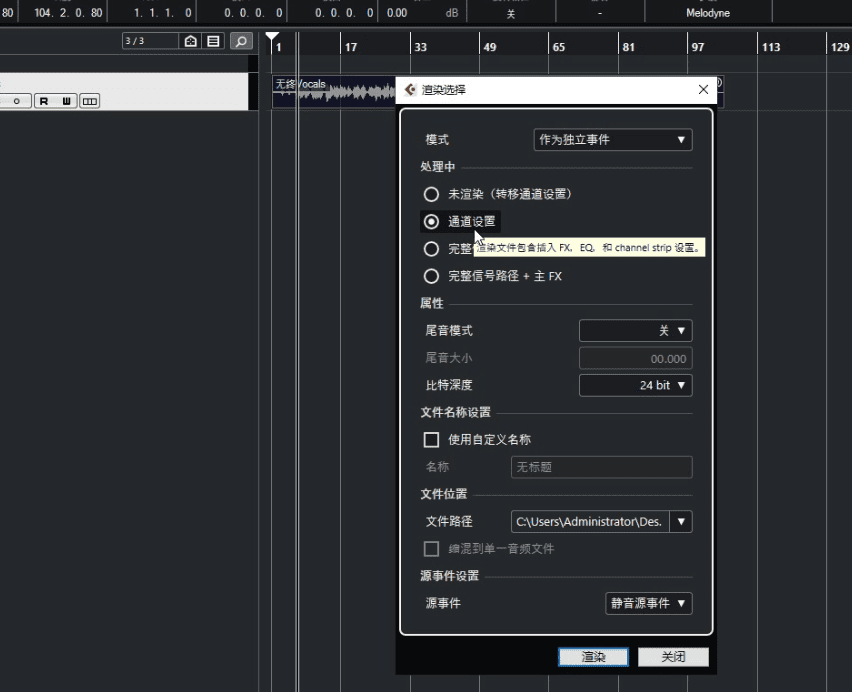
Task: Open the 源事件 静音源事件 dropdown
Action: 649,603
